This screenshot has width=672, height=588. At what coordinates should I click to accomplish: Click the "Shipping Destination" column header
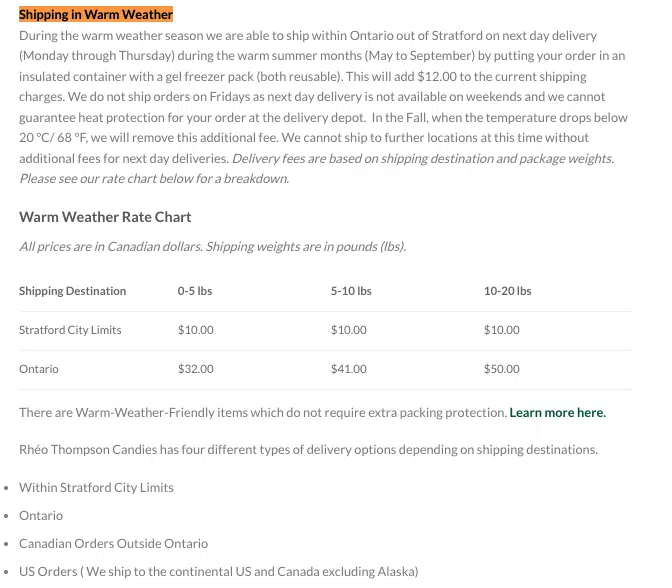(x=72, y=291)
